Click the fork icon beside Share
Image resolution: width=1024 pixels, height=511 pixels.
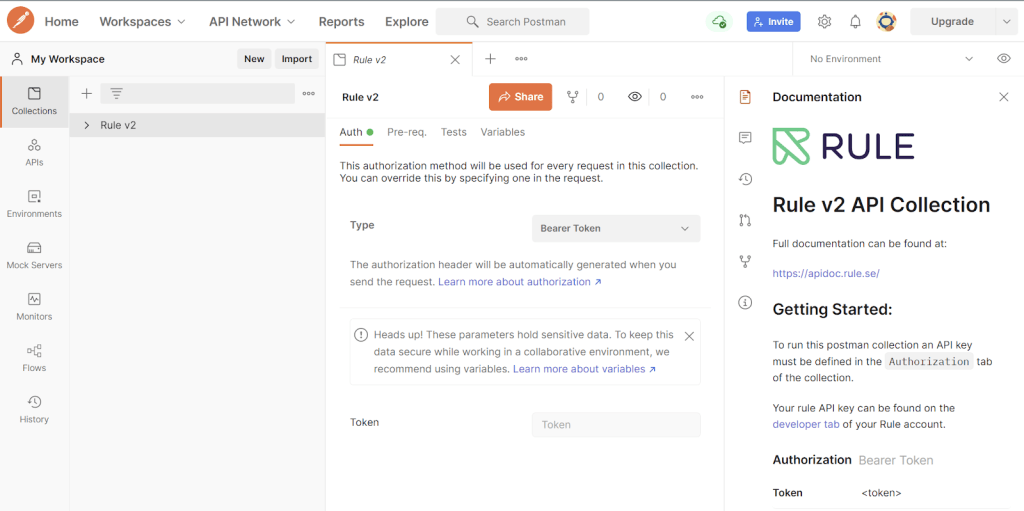click(x=573, y=97)
